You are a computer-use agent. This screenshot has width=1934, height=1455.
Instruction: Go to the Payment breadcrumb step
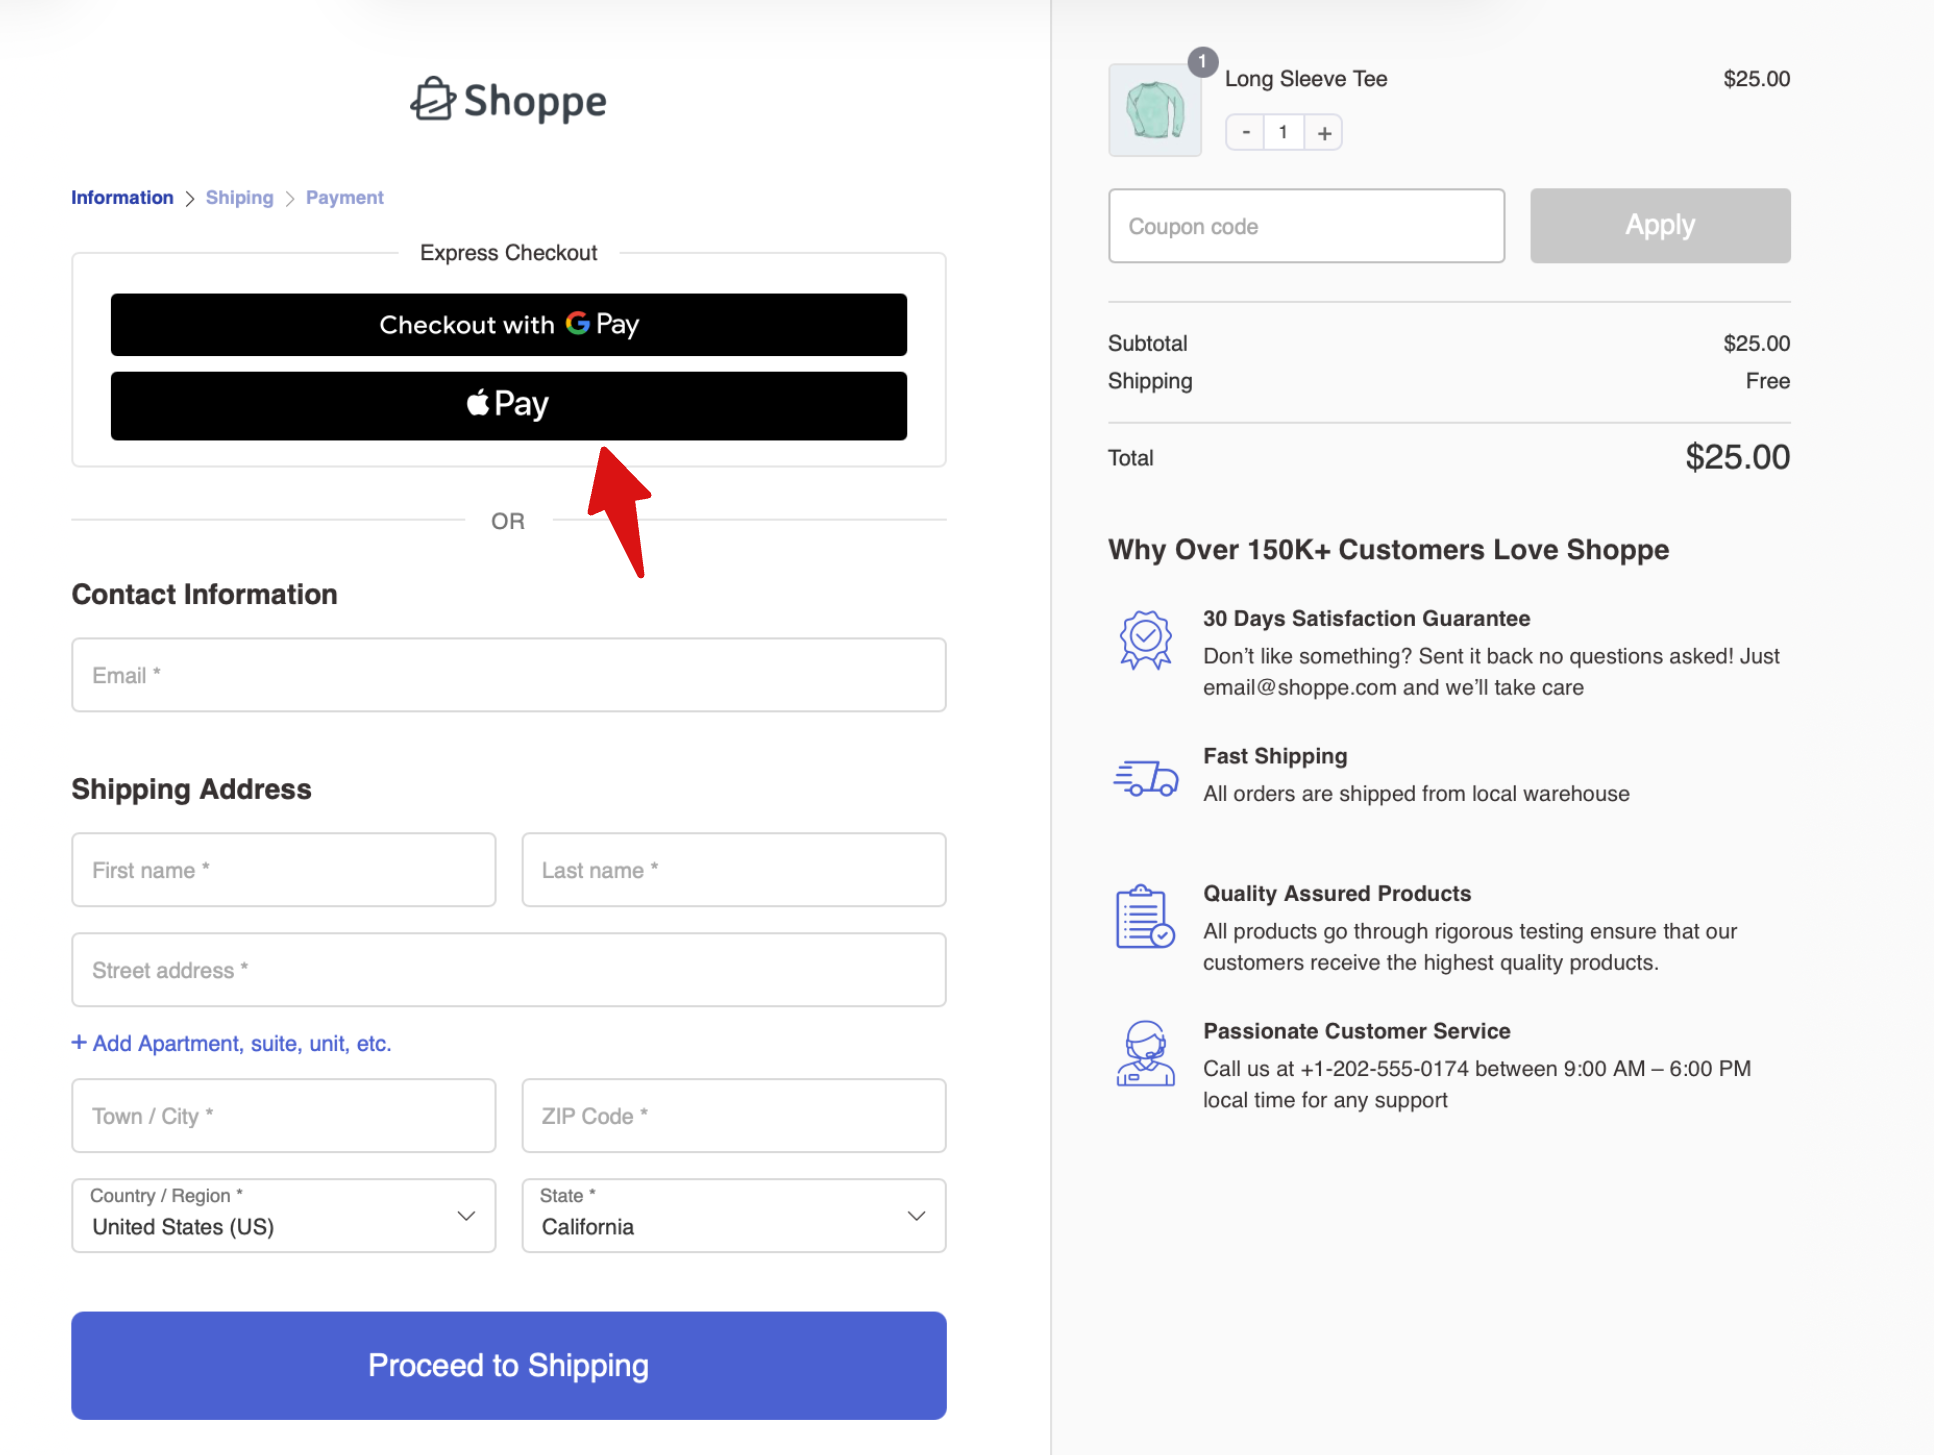pyautogui.click(x=345, y=197)
